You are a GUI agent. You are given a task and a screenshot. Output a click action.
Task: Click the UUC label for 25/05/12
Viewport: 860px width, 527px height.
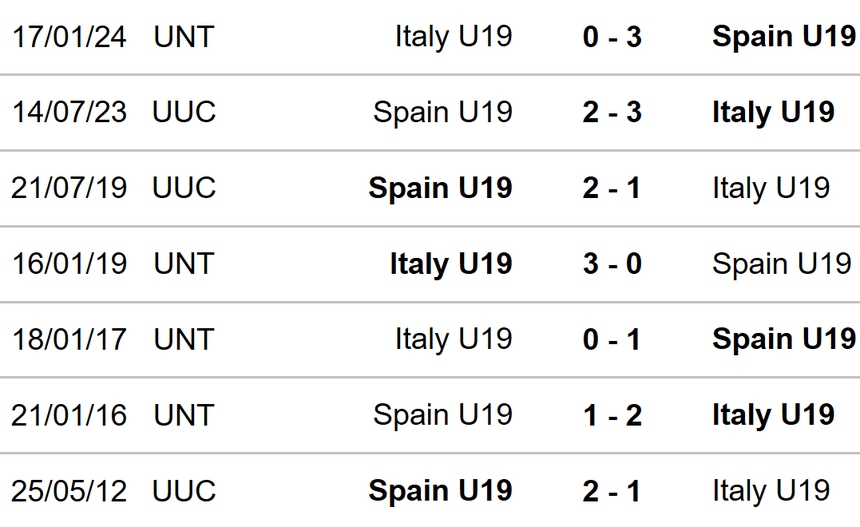tap(184, 490)
